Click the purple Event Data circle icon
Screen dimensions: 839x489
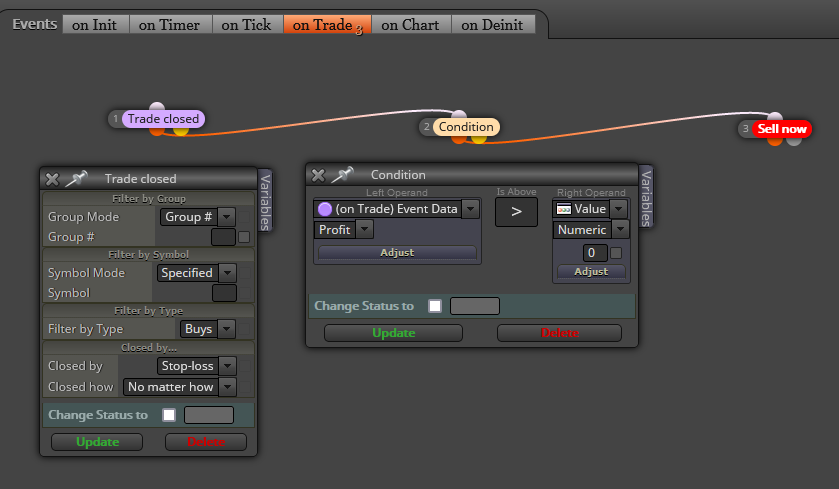[325, 209]
